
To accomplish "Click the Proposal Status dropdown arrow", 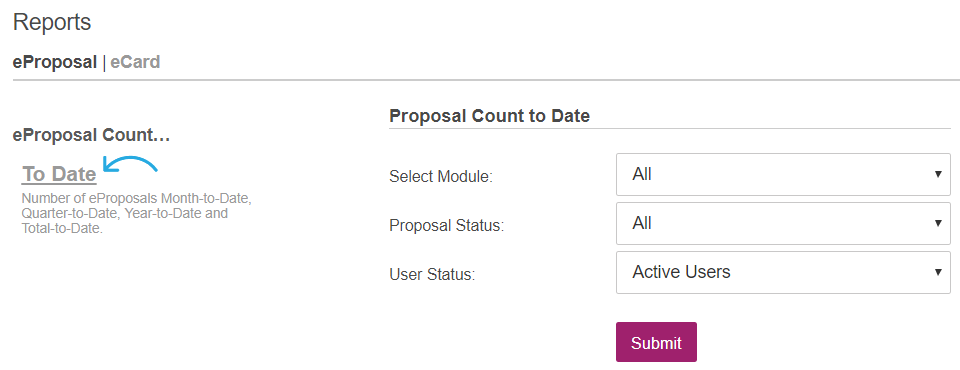I will pyautogui.click(x=938, y=224).
